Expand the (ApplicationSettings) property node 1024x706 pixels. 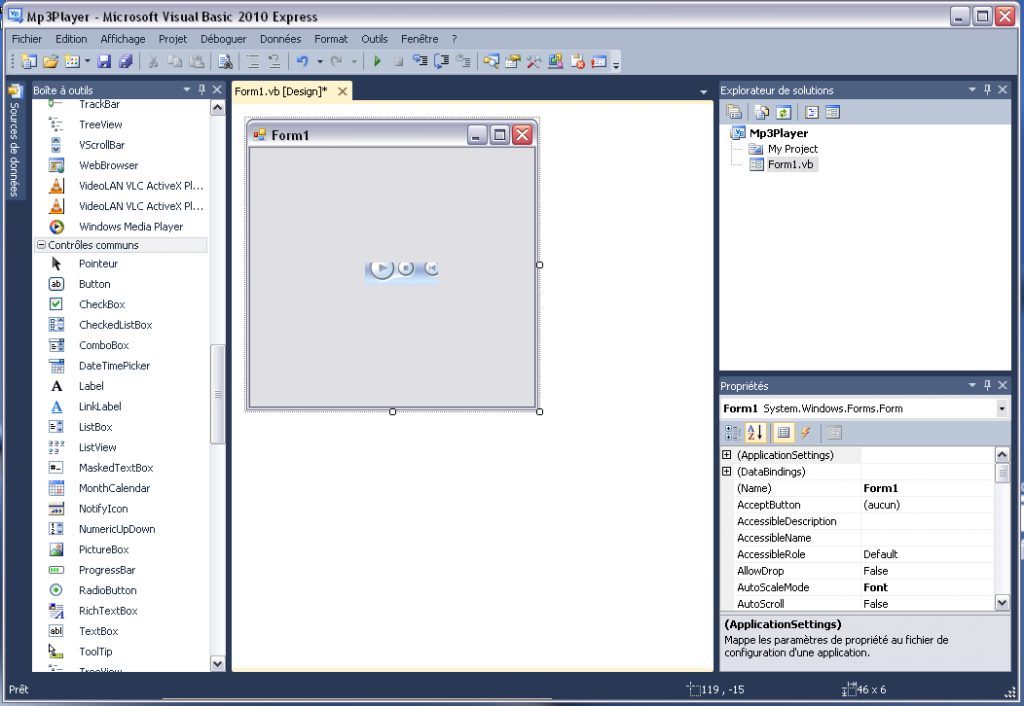tap(726, 455)
